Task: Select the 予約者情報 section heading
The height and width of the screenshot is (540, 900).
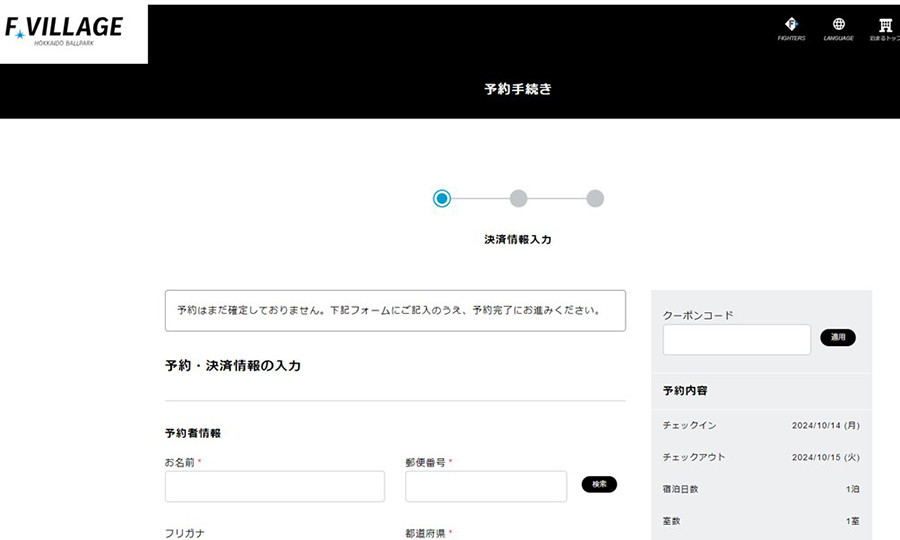Action: tap(193, 433)
